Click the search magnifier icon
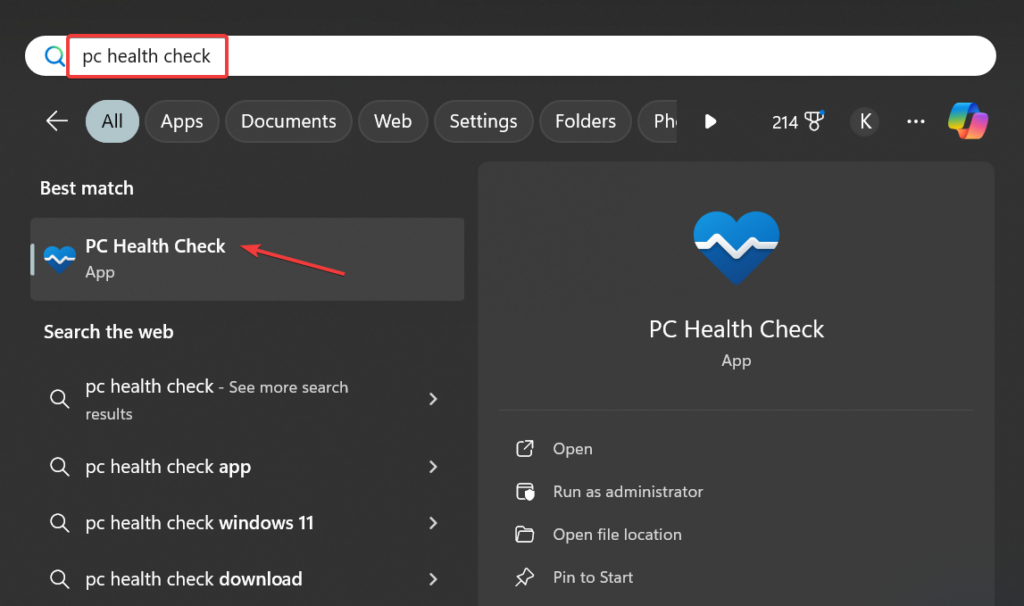The image size is (1024, 606). click(54, 56)
